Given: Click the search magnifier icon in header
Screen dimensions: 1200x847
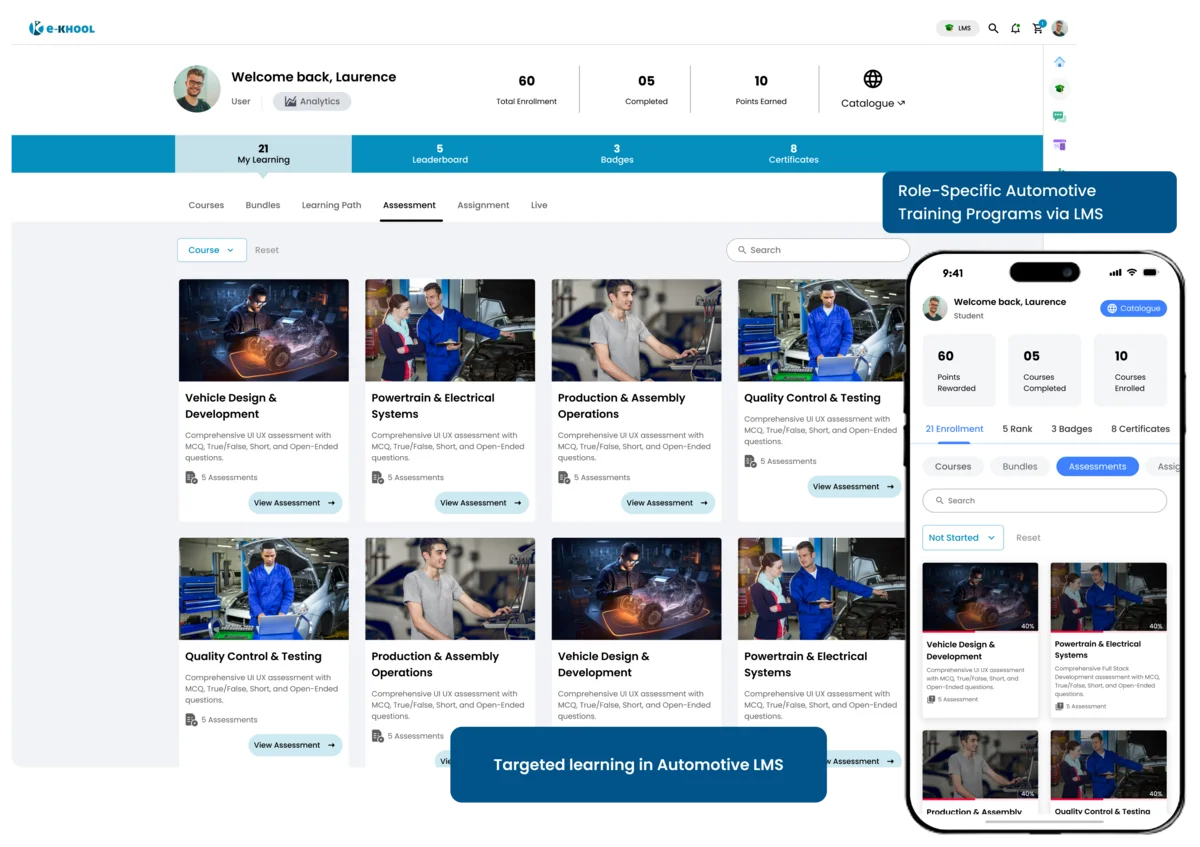Looking at the screenshot, I should tap(993, 28).
